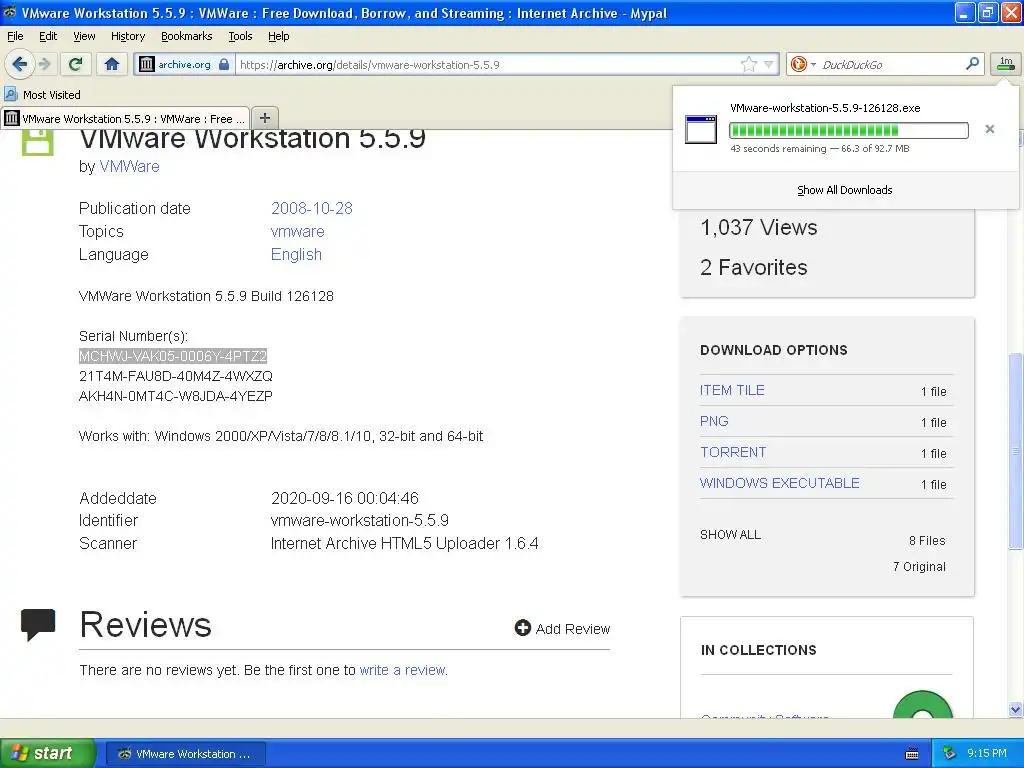Click the Reviews speech bubble icon
1024x768 pixels.
click(x=38, y=625)
